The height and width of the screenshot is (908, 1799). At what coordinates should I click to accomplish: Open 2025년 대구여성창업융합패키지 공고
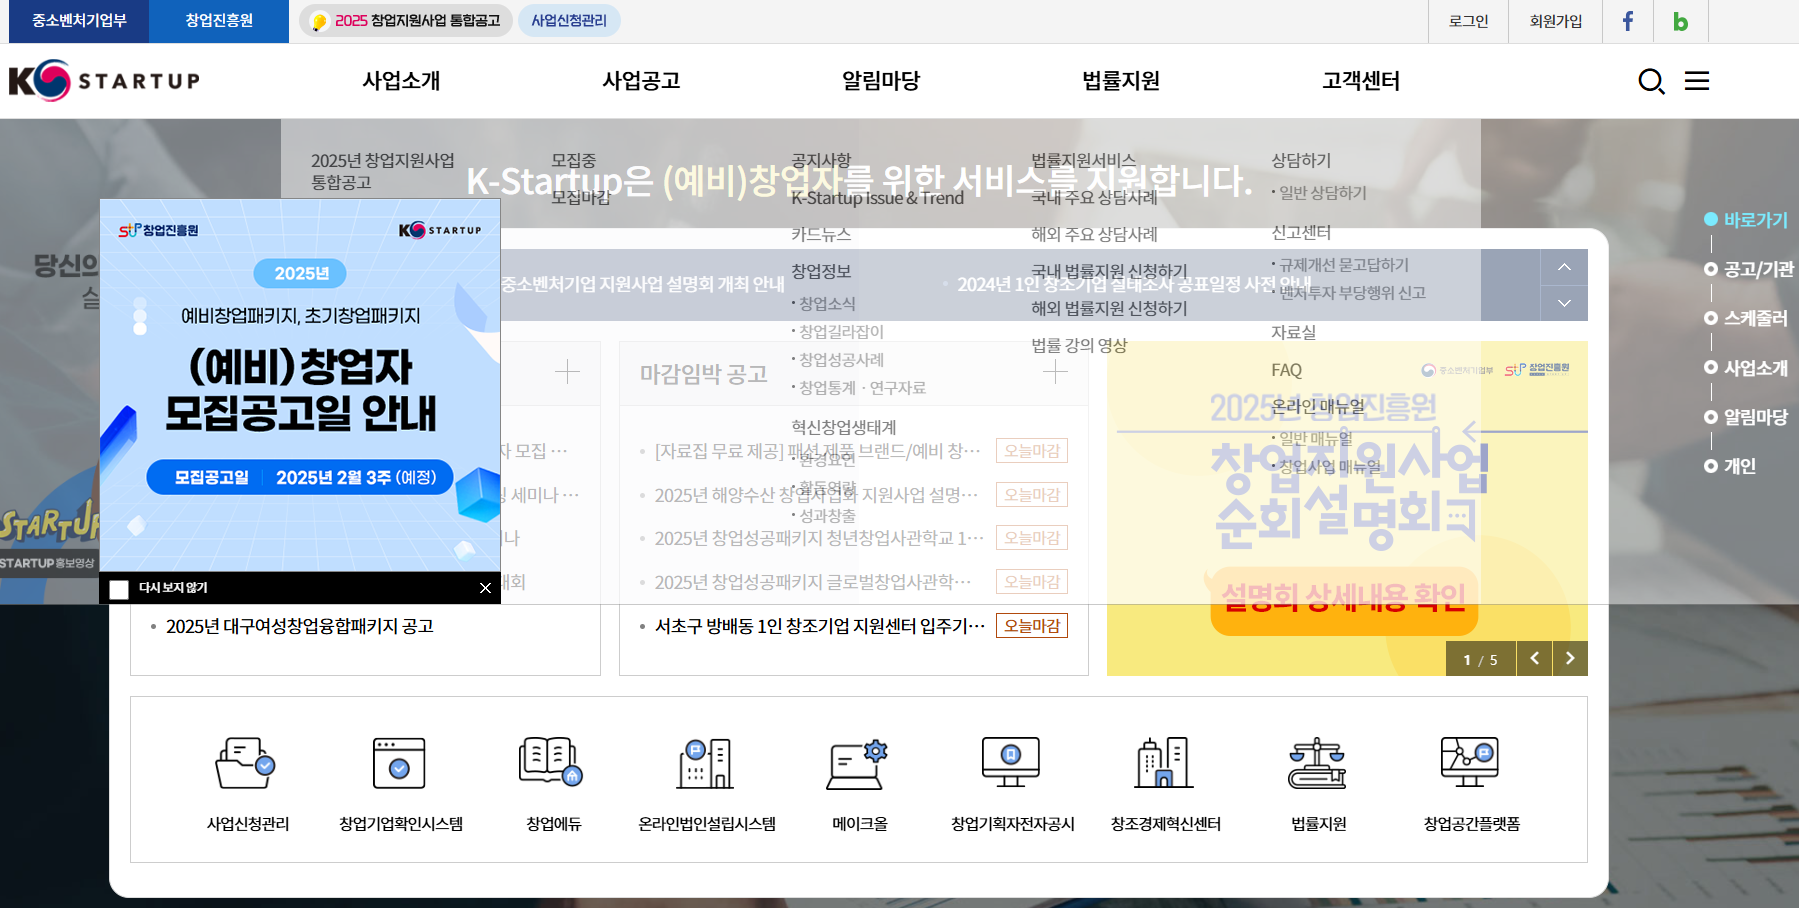pyautogui.click(x=300, y=626)
